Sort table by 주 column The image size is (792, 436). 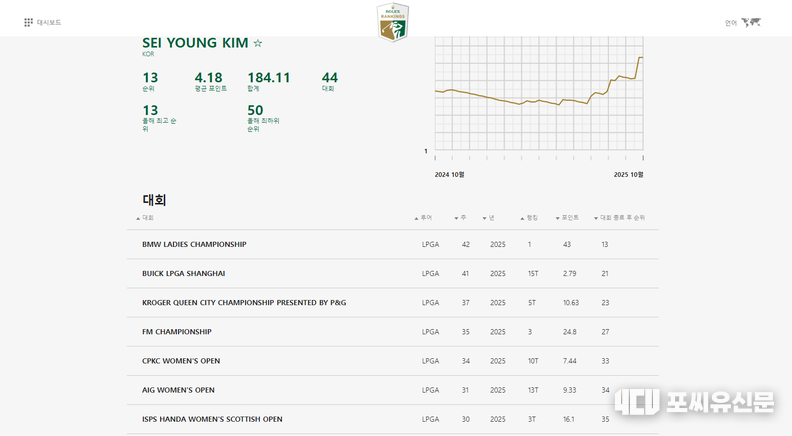coord(463,218)
